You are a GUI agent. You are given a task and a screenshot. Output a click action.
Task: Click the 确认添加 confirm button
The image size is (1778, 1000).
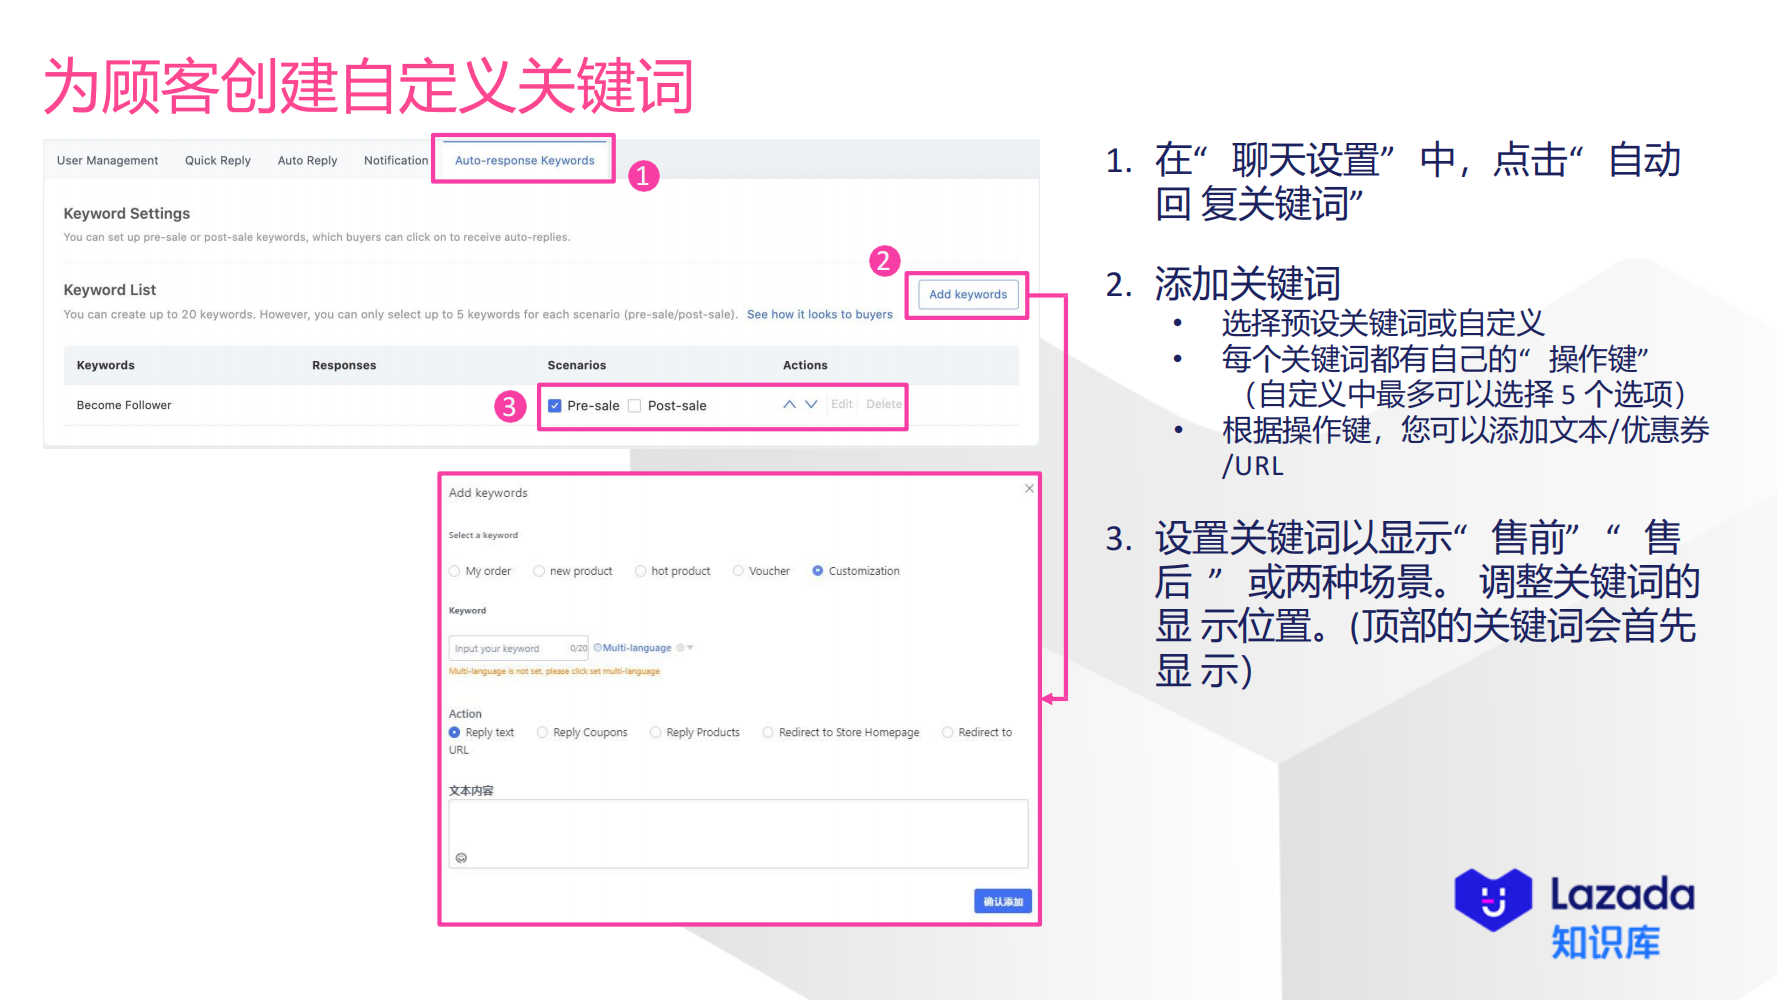[x=1002, y=900]
